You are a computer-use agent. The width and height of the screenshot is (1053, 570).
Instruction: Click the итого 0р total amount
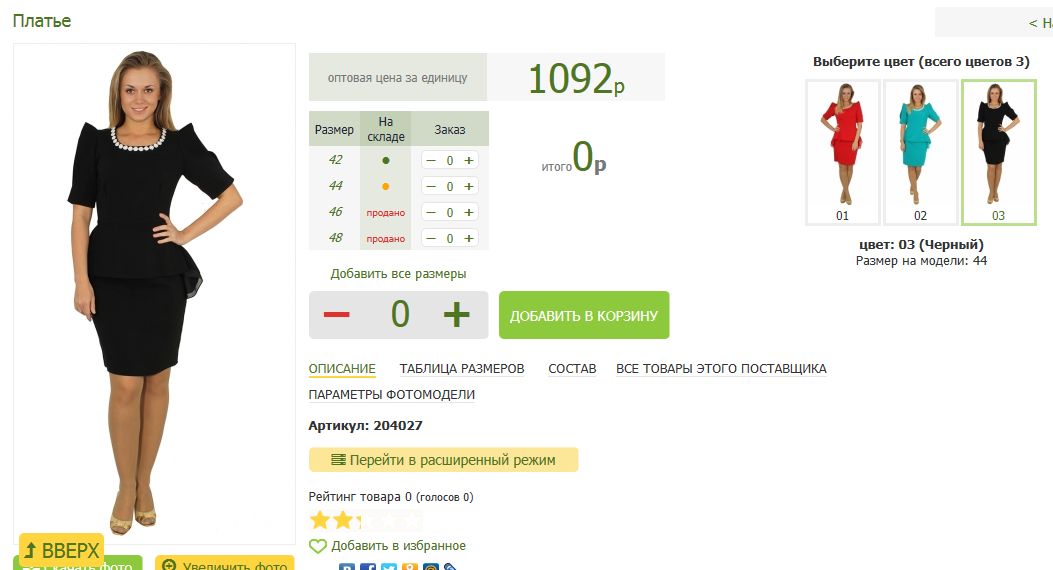coord(574,158)
